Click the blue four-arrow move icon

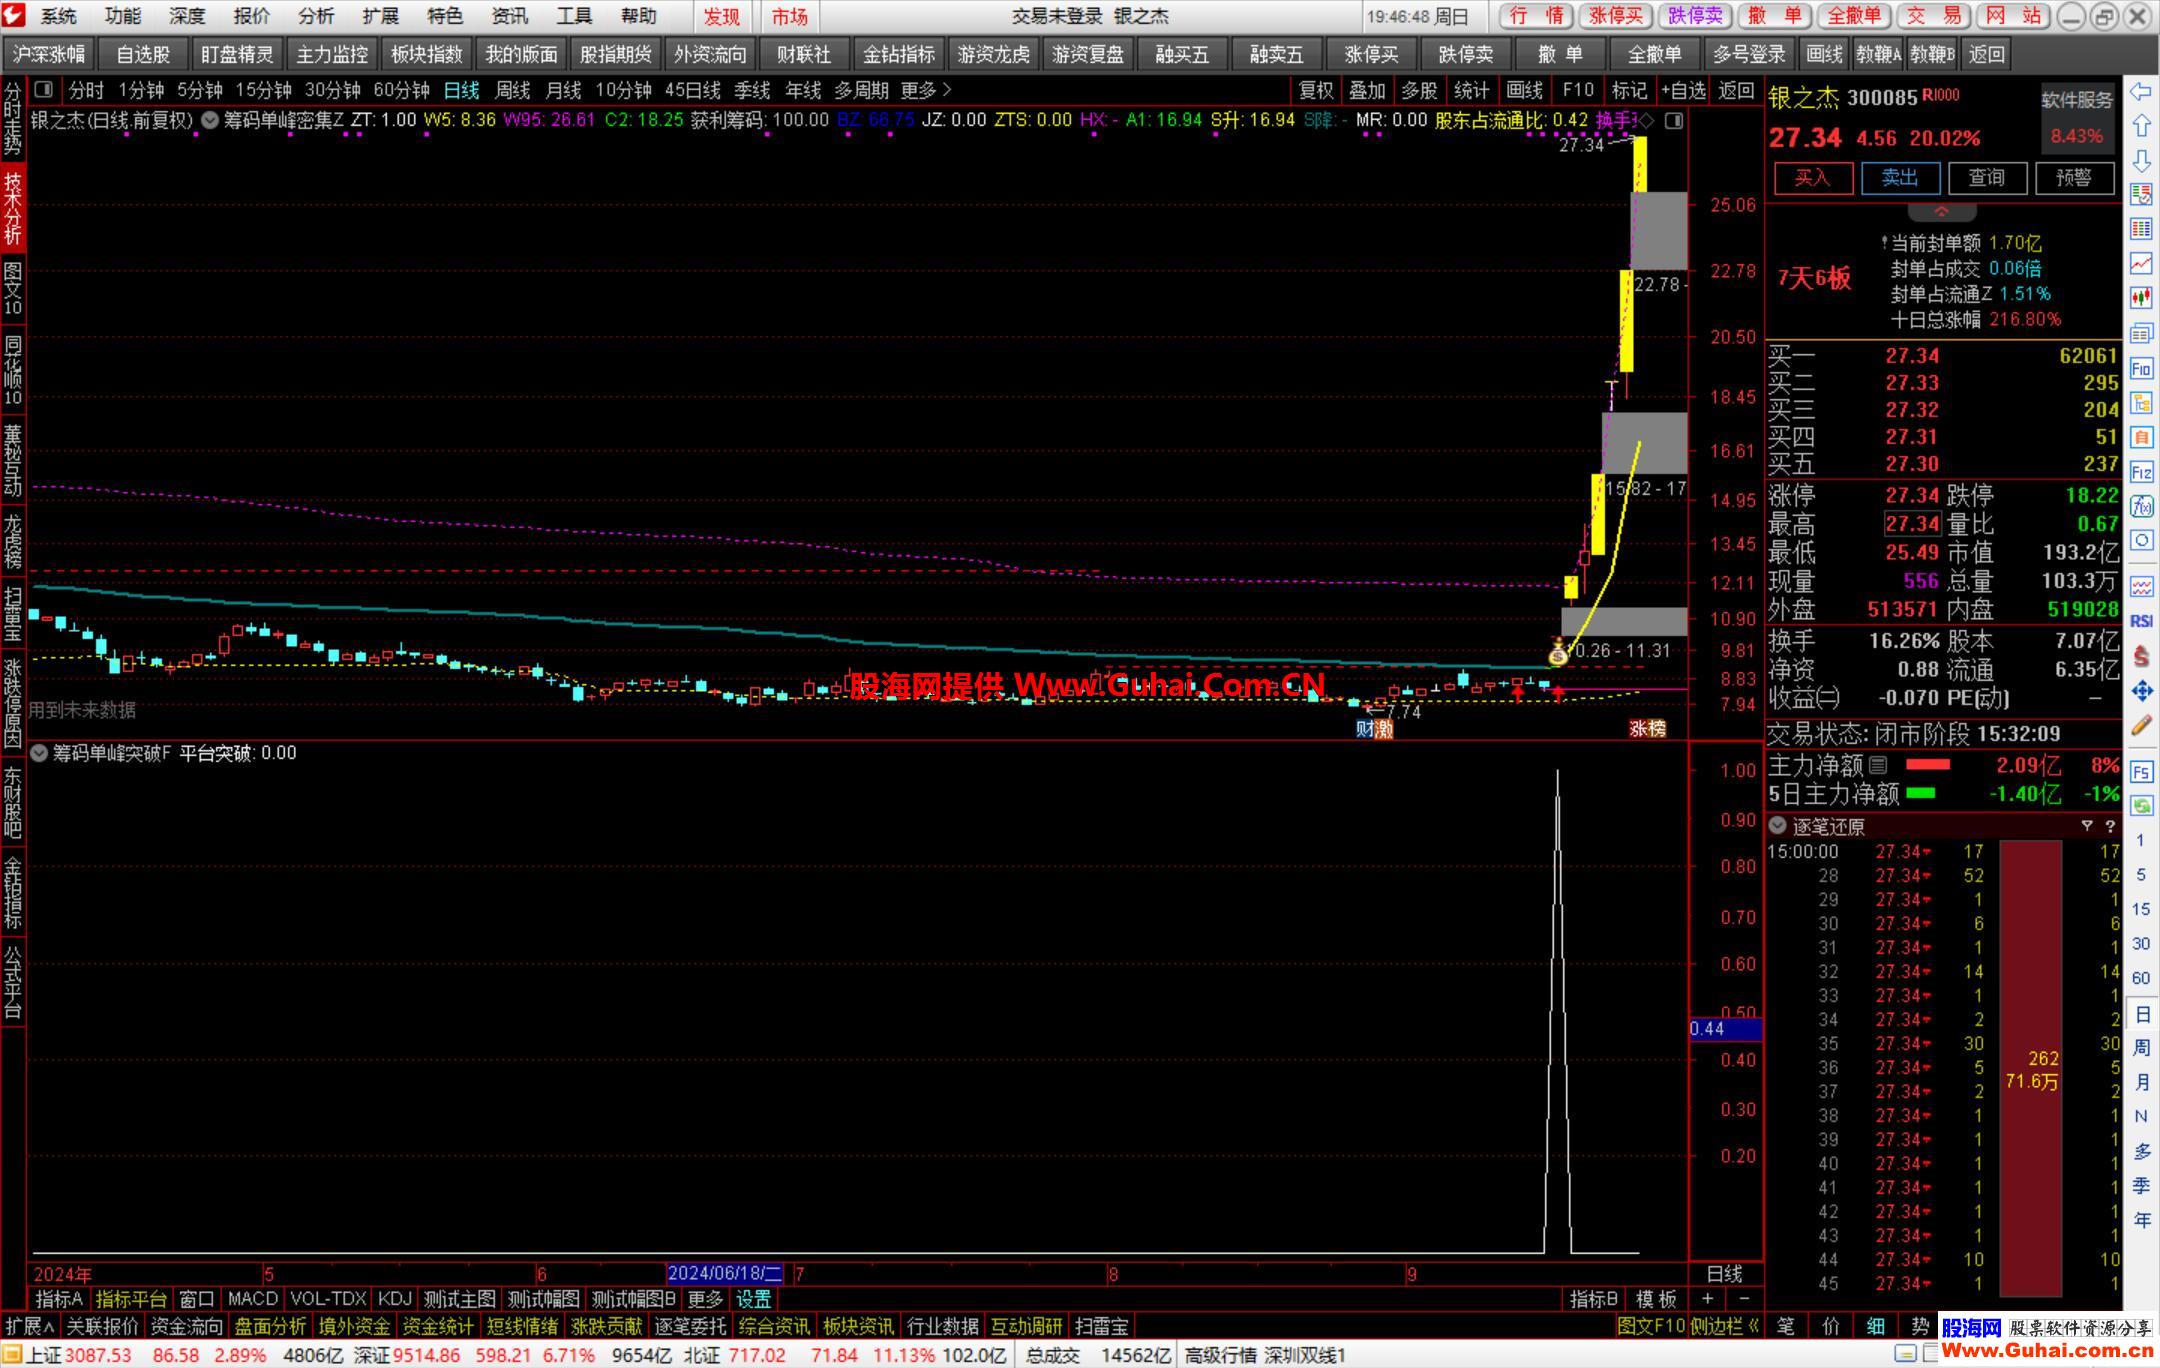click(2140, 690)
